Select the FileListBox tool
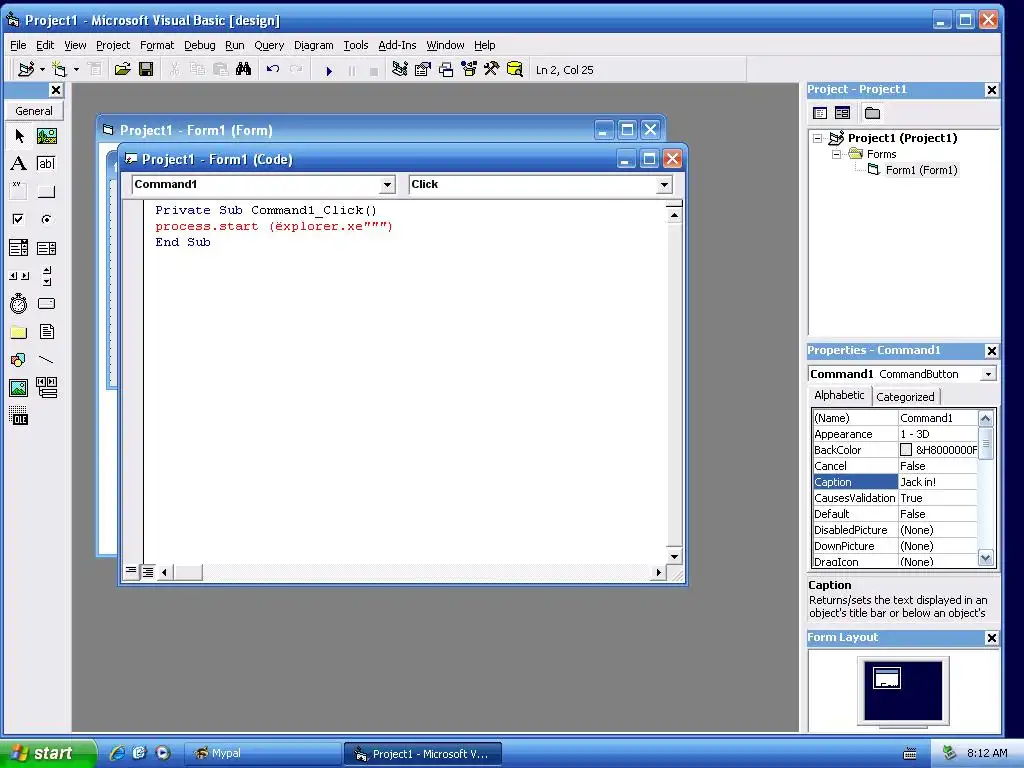 click(46, 332)
